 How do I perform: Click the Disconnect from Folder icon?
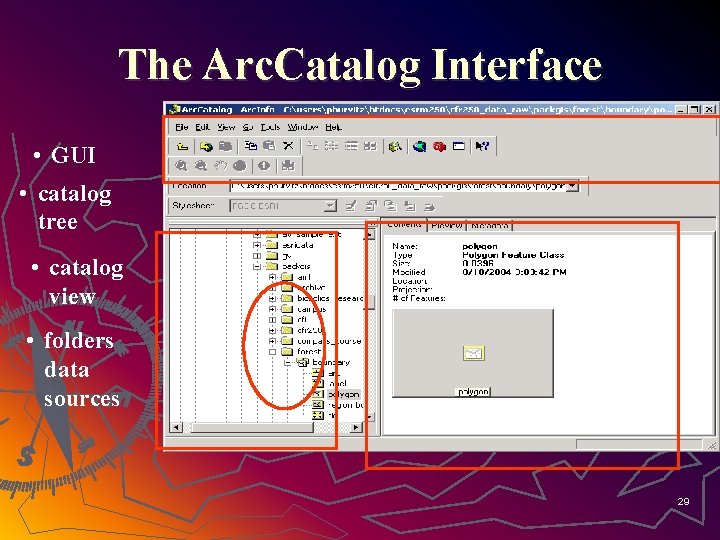click(225, 146)
